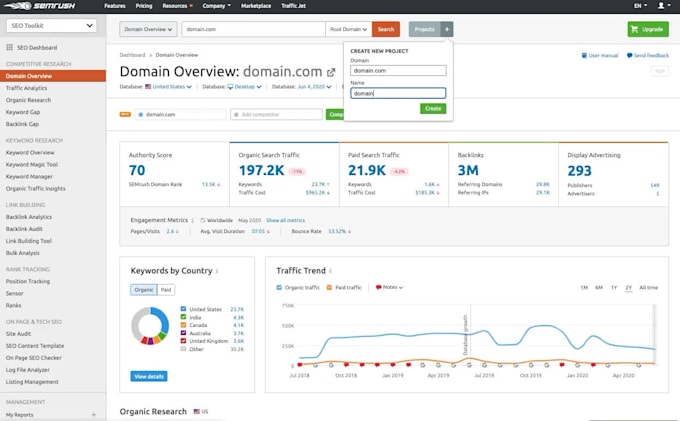Screen dimensions: 680x421
Task: Open the Domain Overview search type dropdown
Action: coord(148,29)
